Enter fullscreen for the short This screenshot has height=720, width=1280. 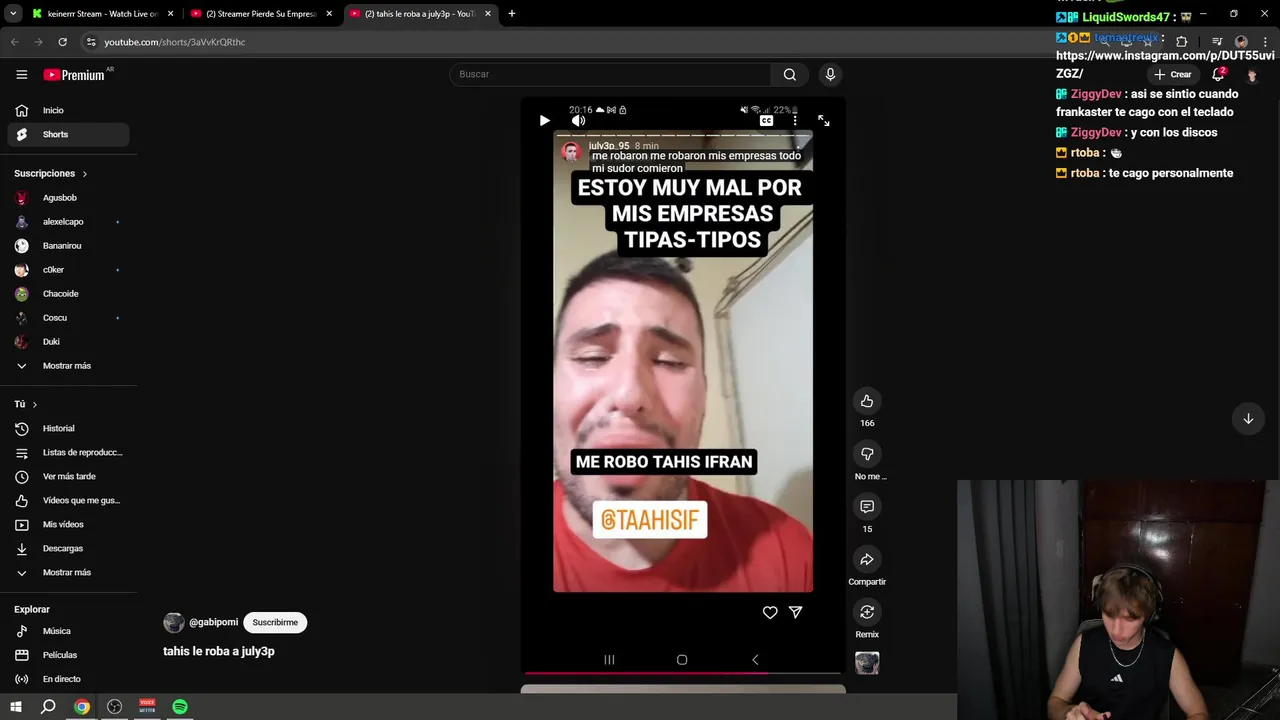(x=824, y=120)
